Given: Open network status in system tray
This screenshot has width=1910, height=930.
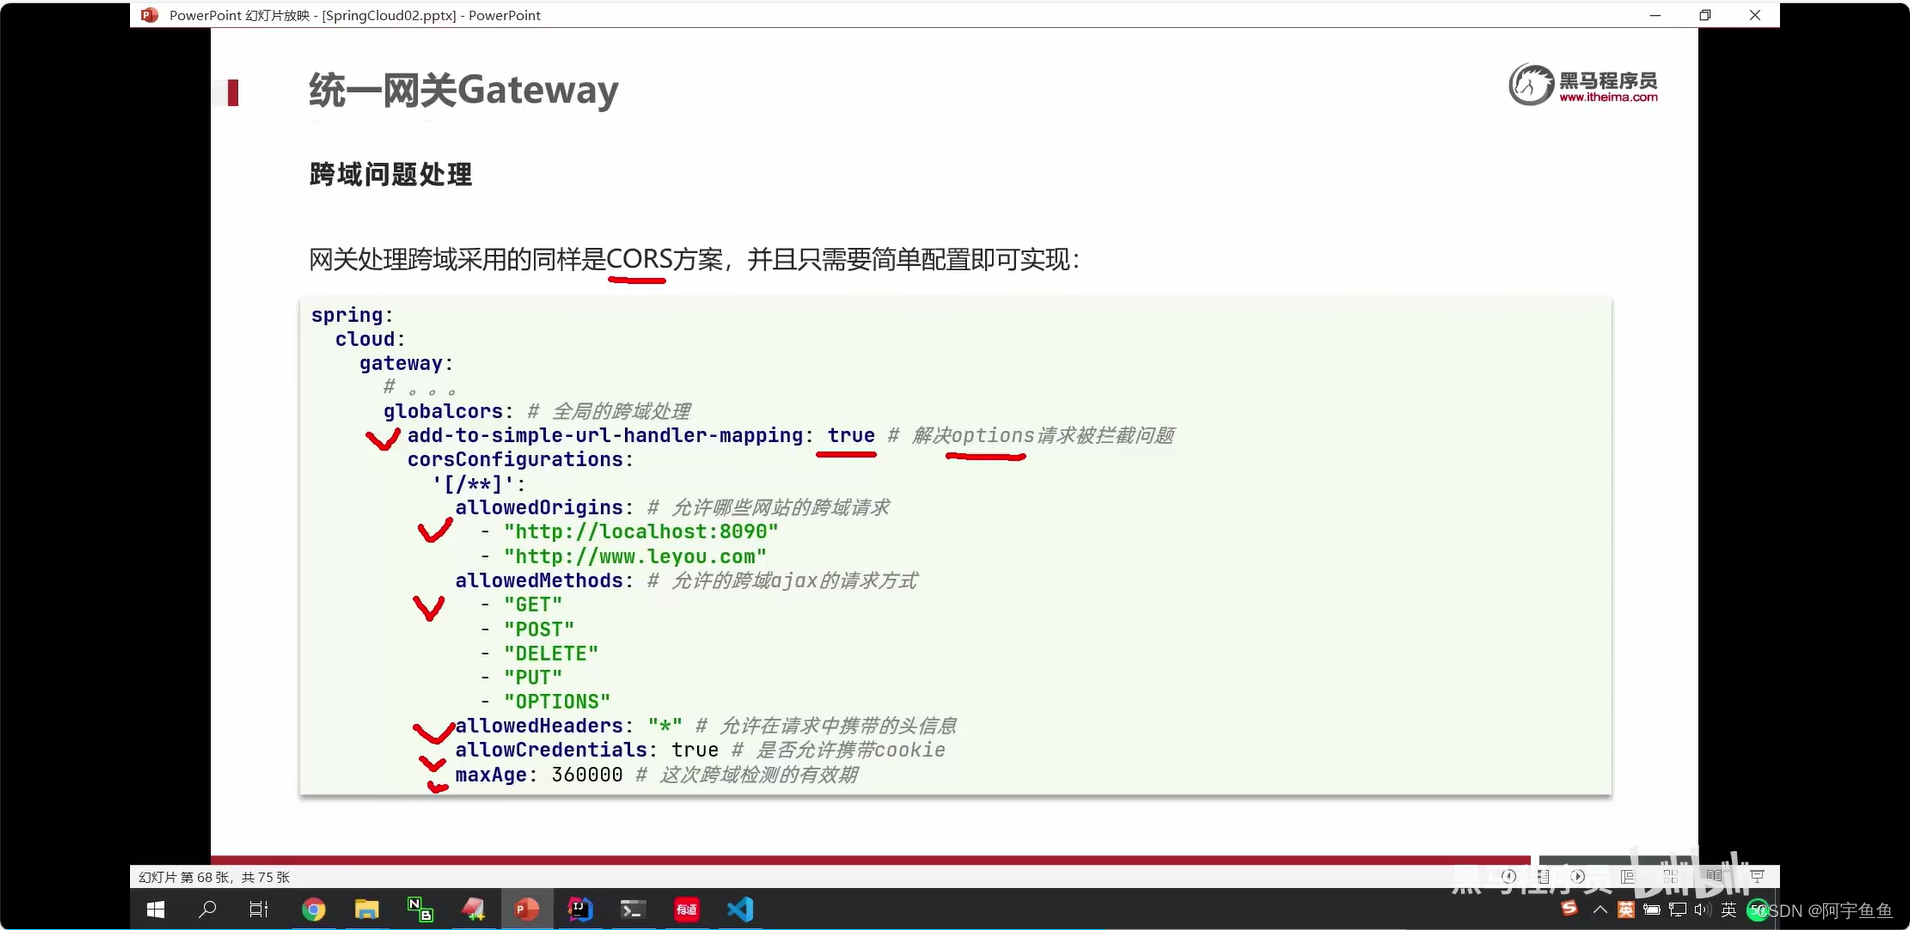Looking at the screenshot, I should pyautogui.click(x=1678, y=910).
